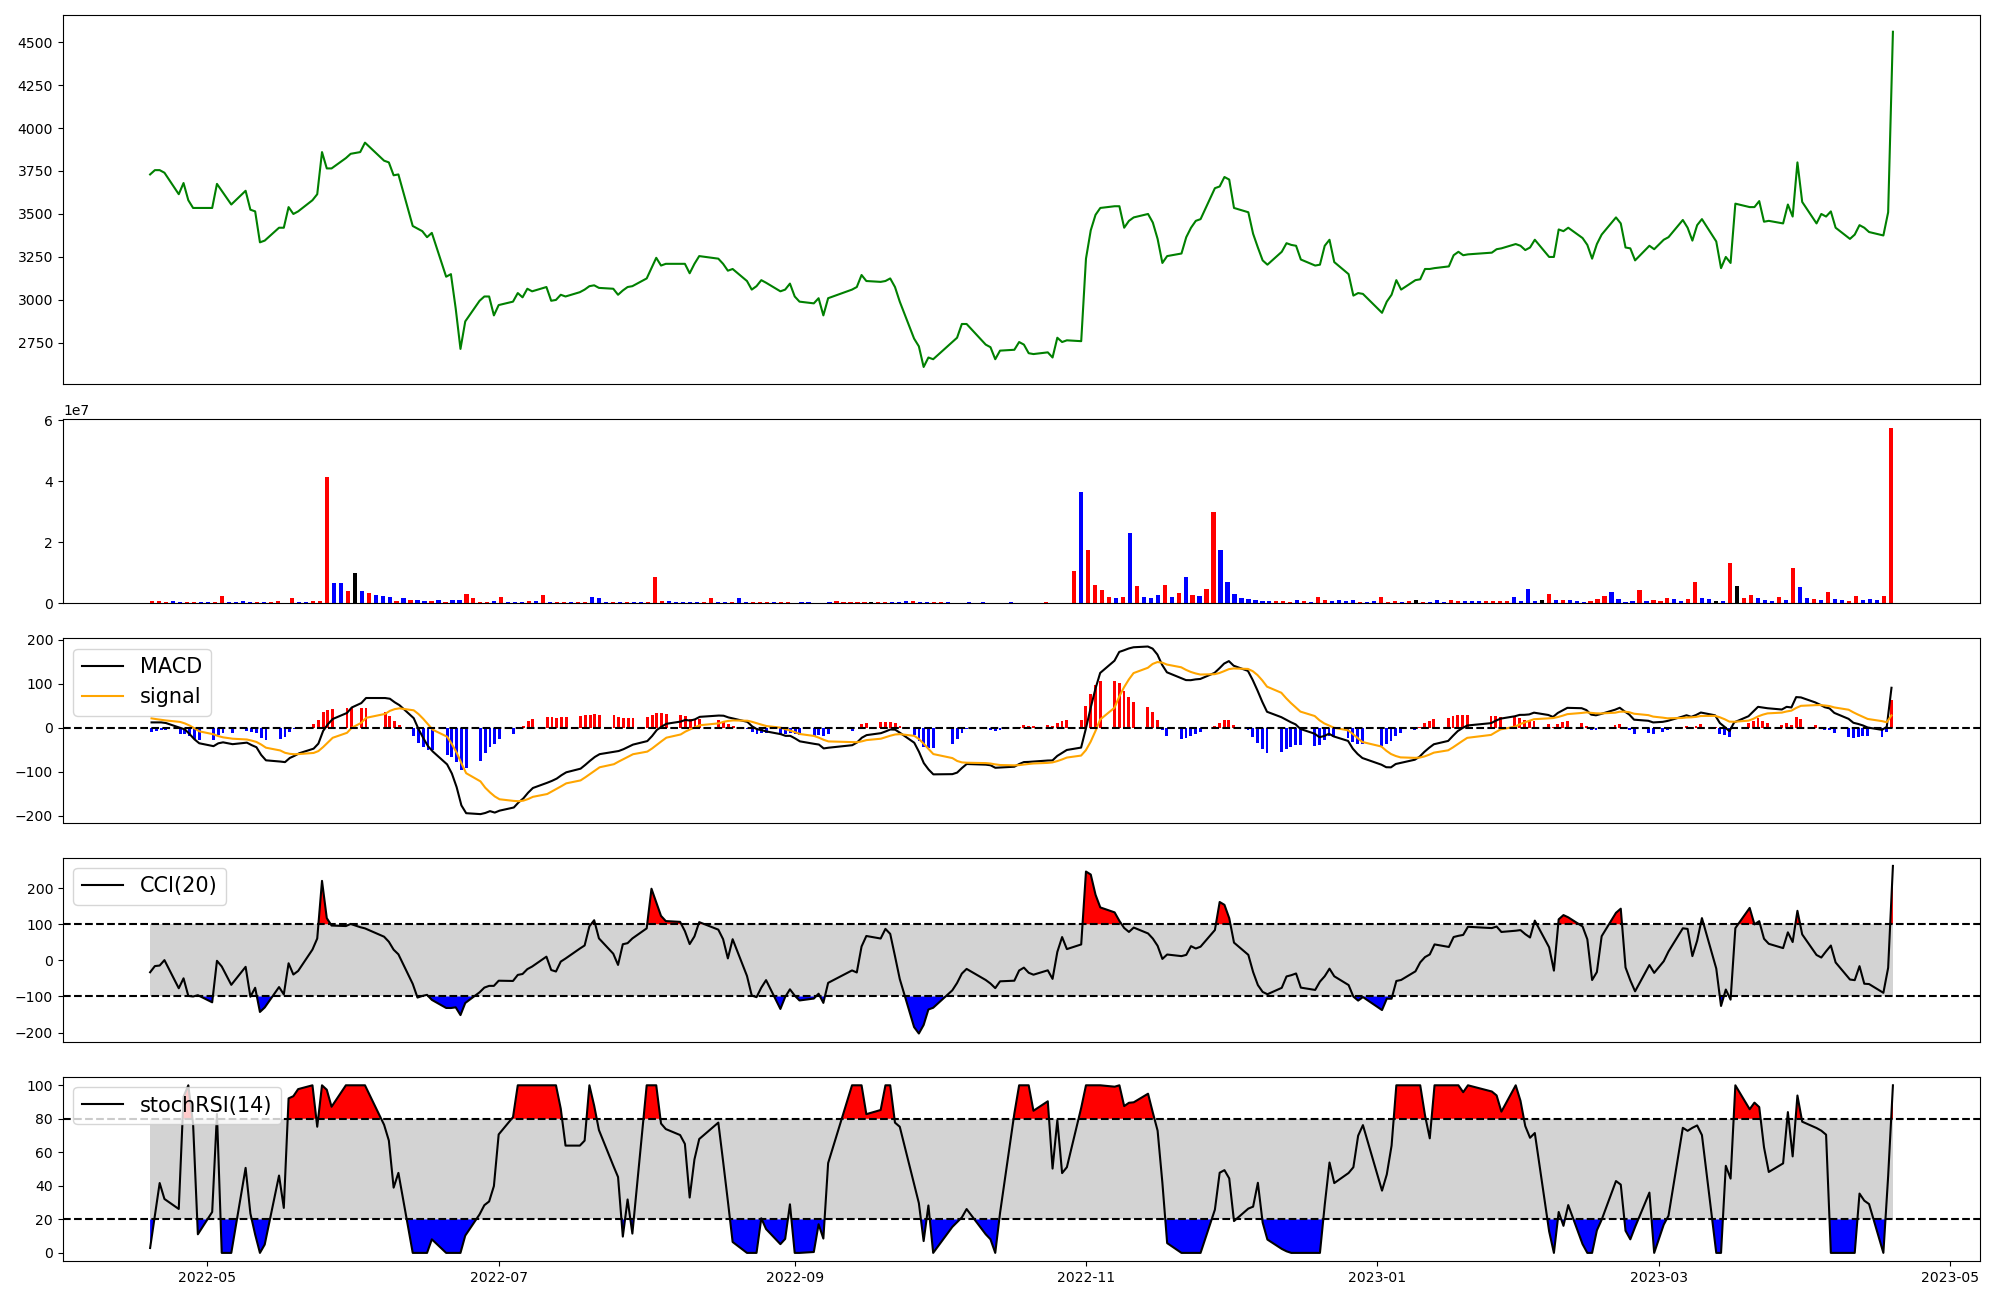The width and height of the screenshot is (2000, 1300).
Task: Click the tall blue volume bar near 2022-11
Action: pyautogui.click(x=1081, y=547)
